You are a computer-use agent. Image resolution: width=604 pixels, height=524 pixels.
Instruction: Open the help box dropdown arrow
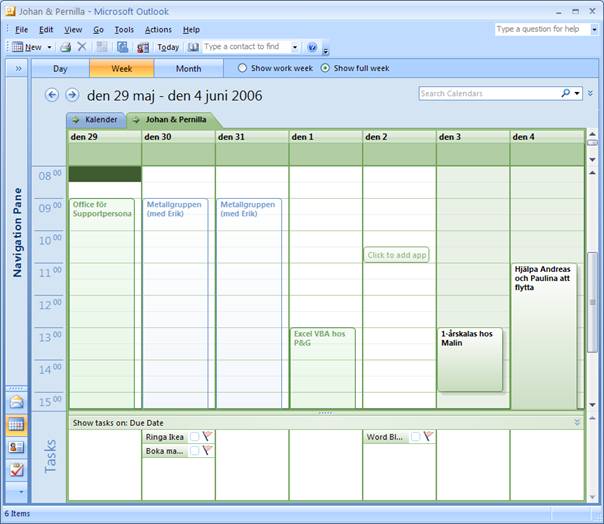coord(594,29)
